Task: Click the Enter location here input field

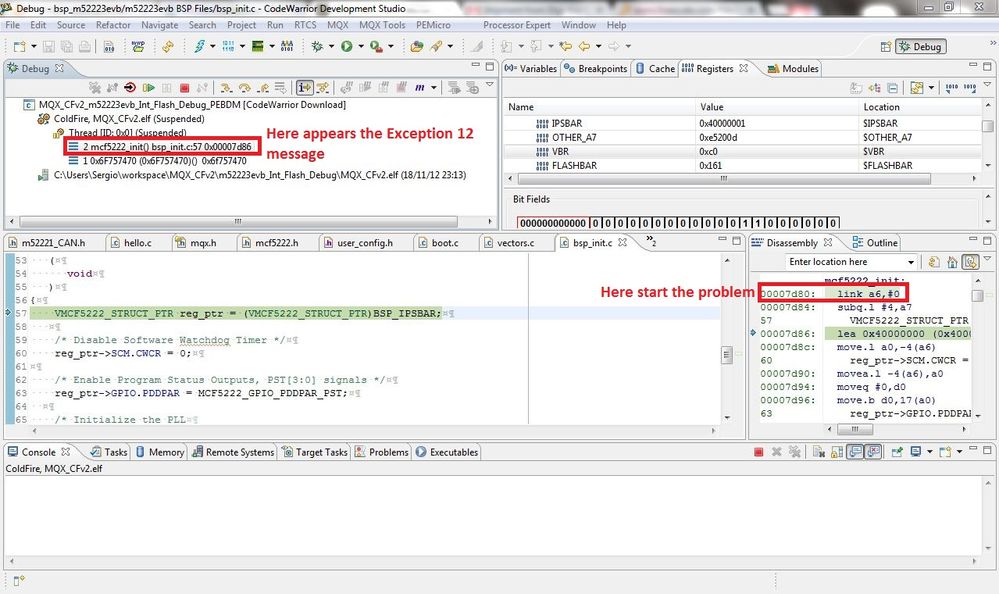Action: [x=845, y=262]
